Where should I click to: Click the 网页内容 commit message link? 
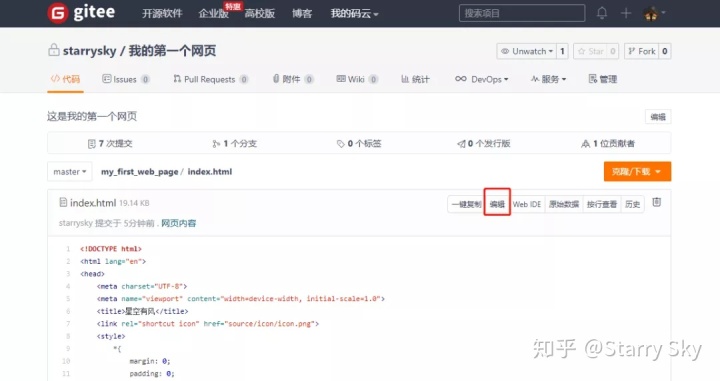(179, 224)
